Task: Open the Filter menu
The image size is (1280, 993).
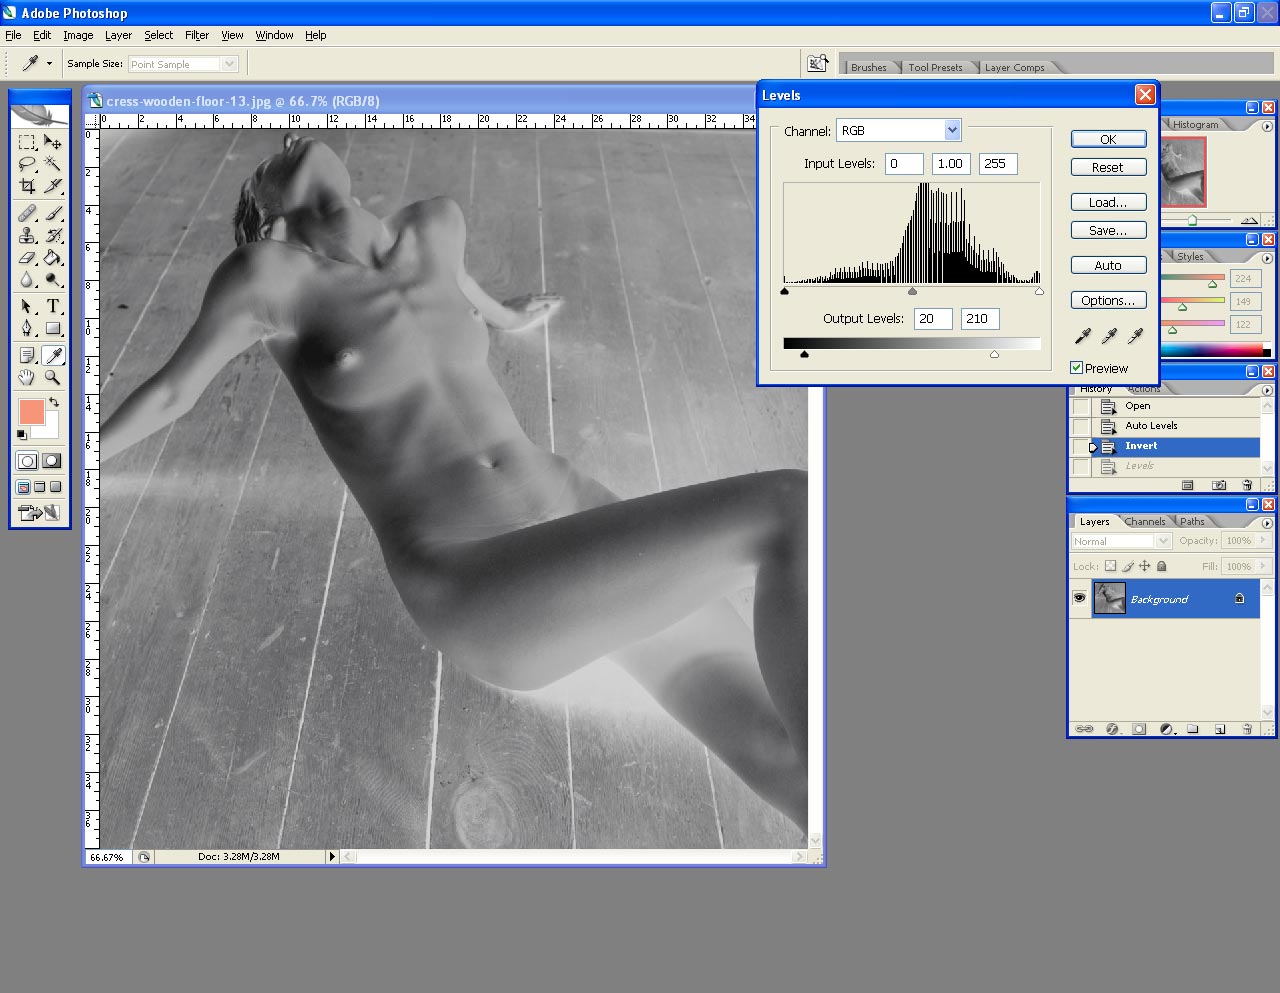Action: click(x=197, y=35)
